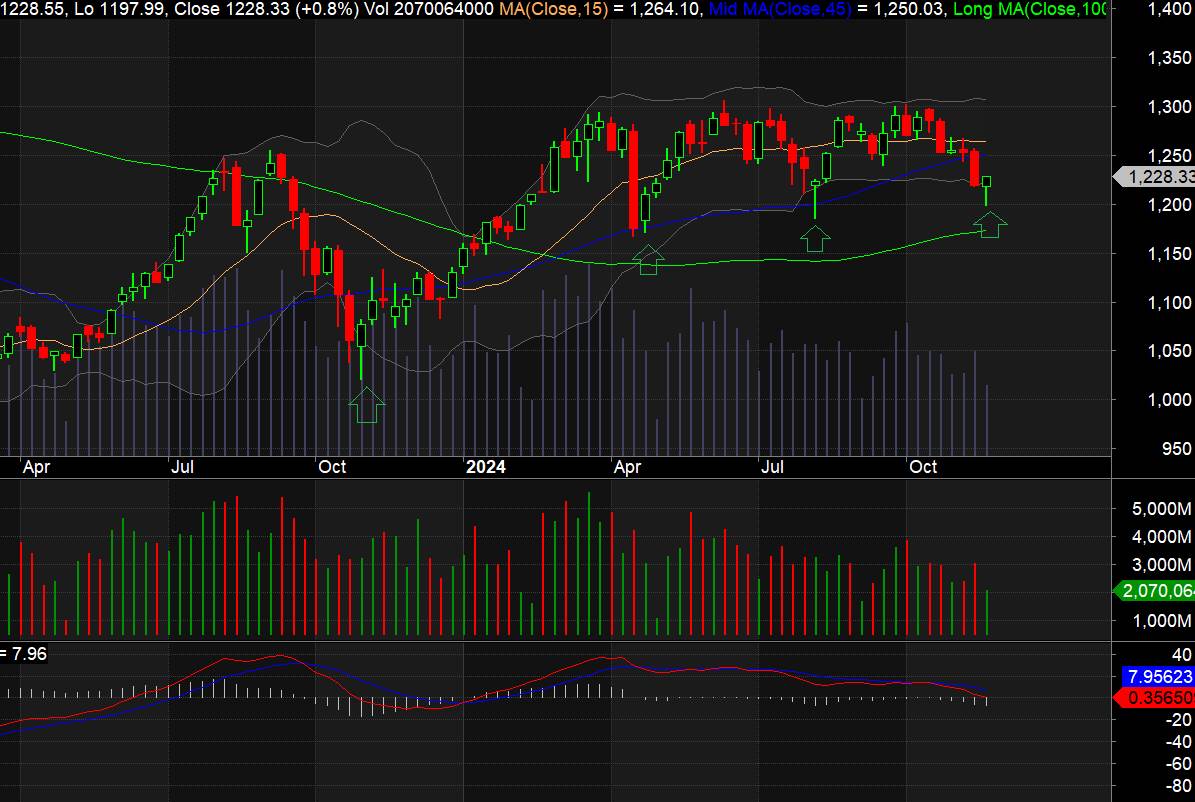Click the 2024 year label on time axis
Viewport: 1195px width, 802px height.
485,467
